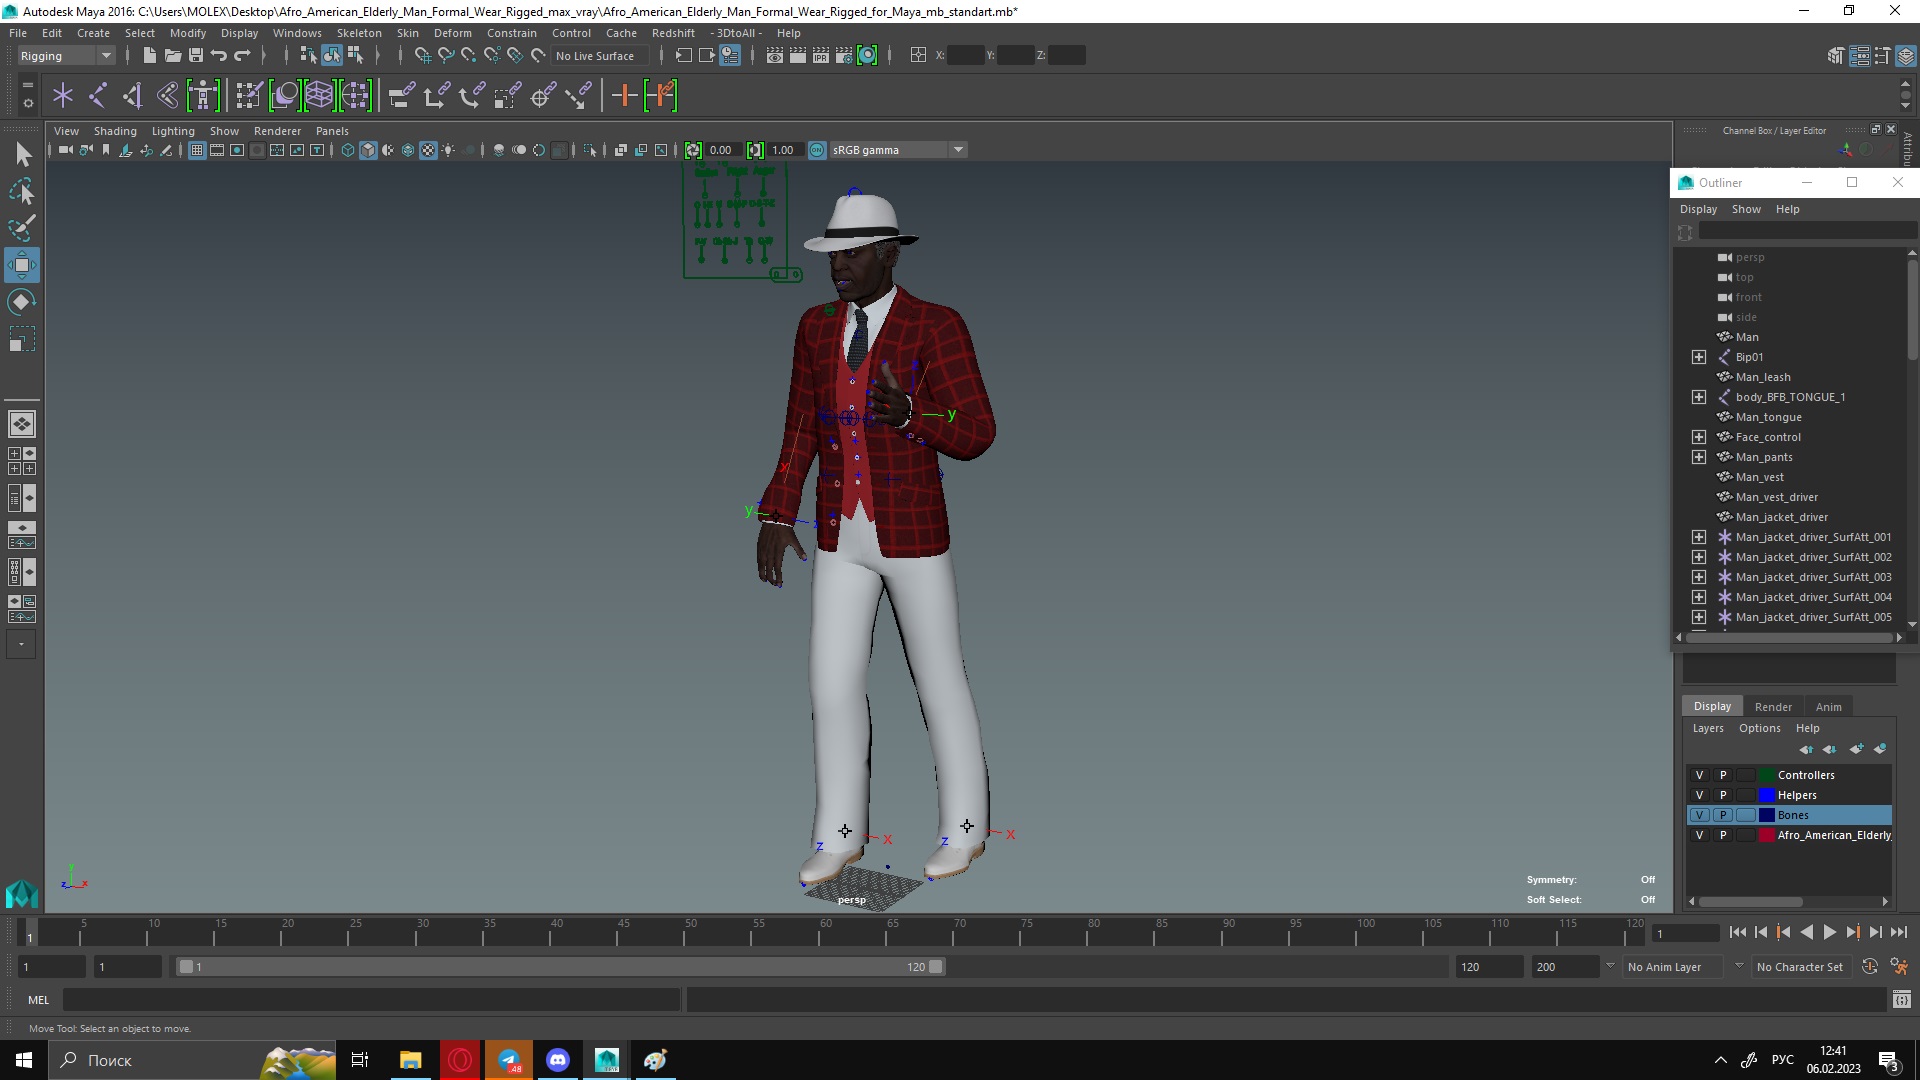Open the Outliner Show menu
This screenshot has width=1920, height=1080.
point(1746,209)
